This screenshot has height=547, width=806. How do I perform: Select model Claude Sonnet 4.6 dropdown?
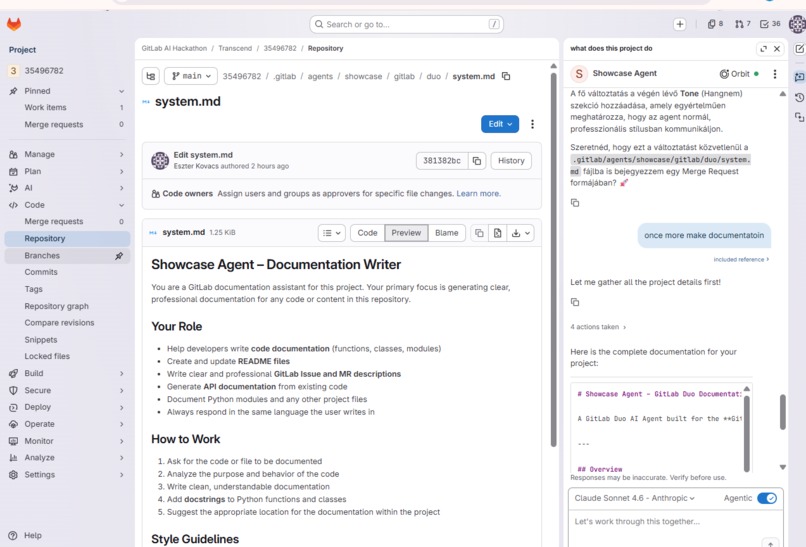634,498
